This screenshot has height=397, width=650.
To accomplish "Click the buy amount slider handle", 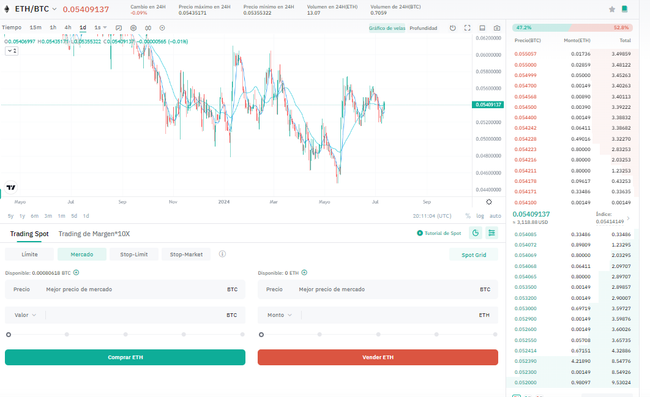I will pyautogui.click(x=8, y=334).
